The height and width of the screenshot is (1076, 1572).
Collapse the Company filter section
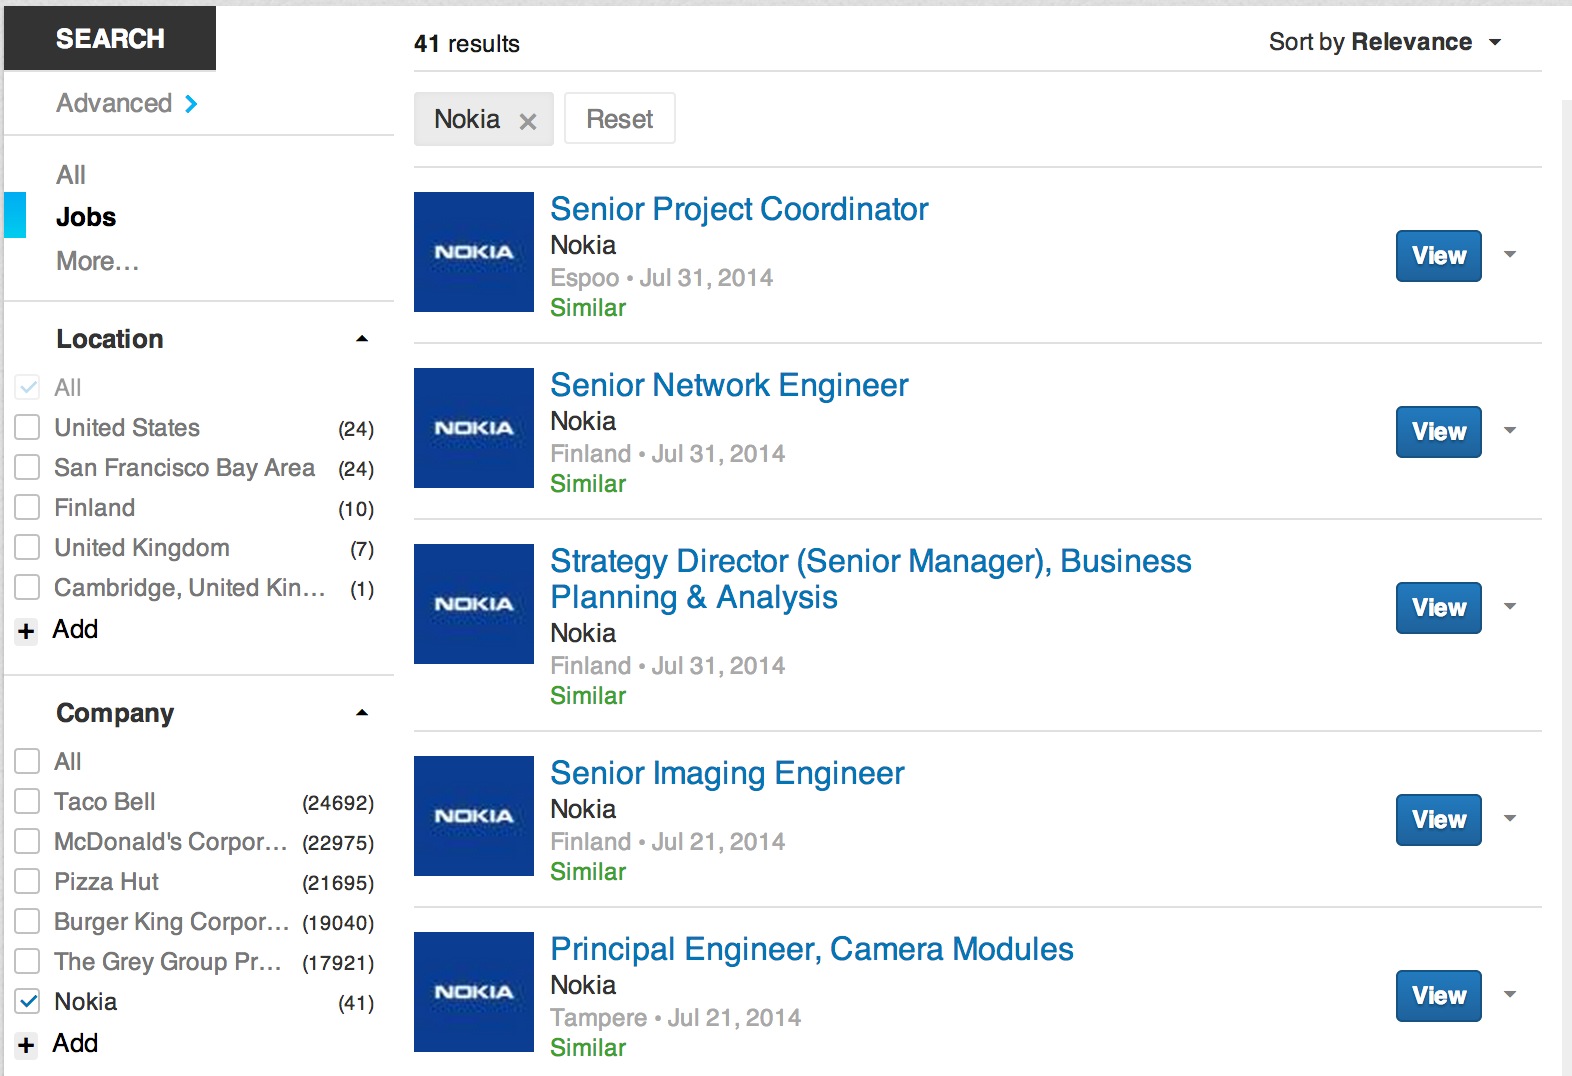362,713
